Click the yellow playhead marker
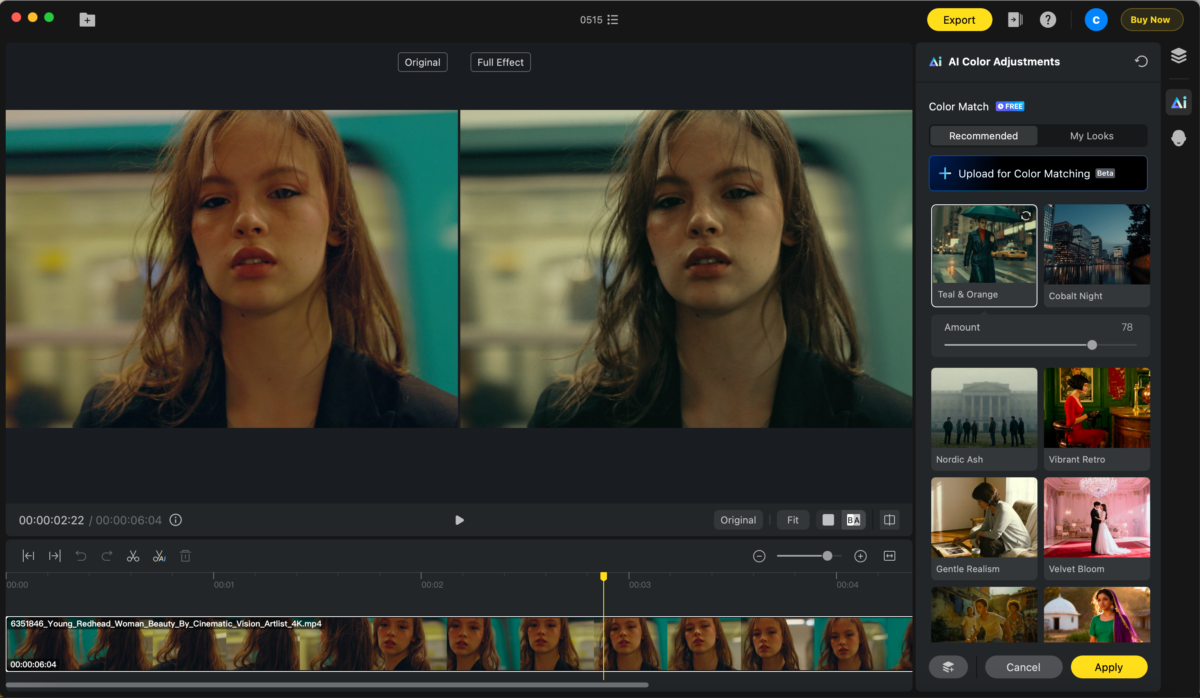The height and width of the screenshot is (698, 1200). tap(603, 576)
